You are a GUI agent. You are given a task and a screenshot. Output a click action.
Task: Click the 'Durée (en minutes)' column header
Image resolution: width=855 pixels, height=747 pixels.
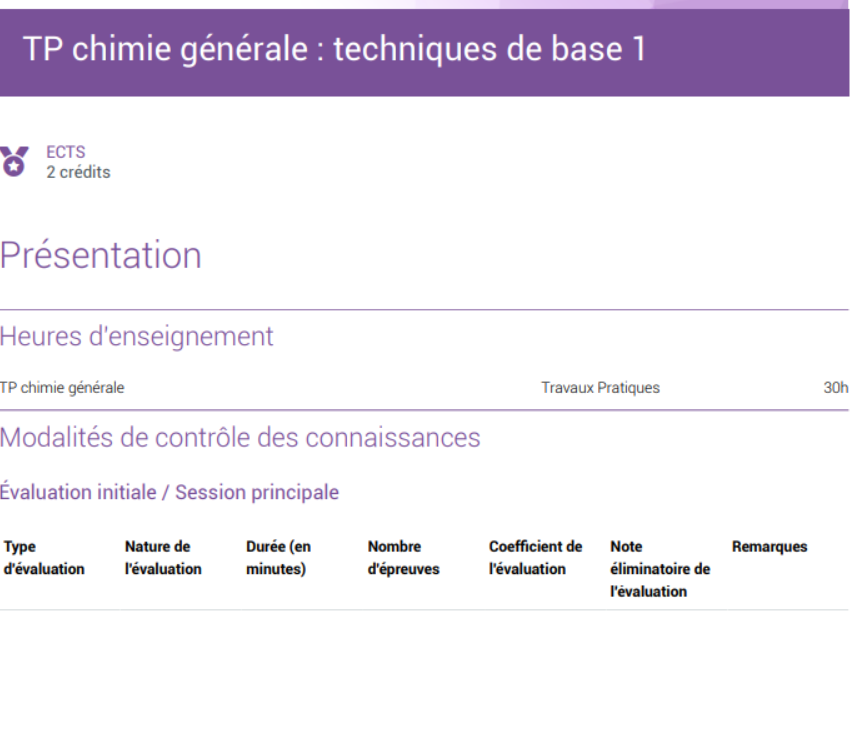pos(278,558)
